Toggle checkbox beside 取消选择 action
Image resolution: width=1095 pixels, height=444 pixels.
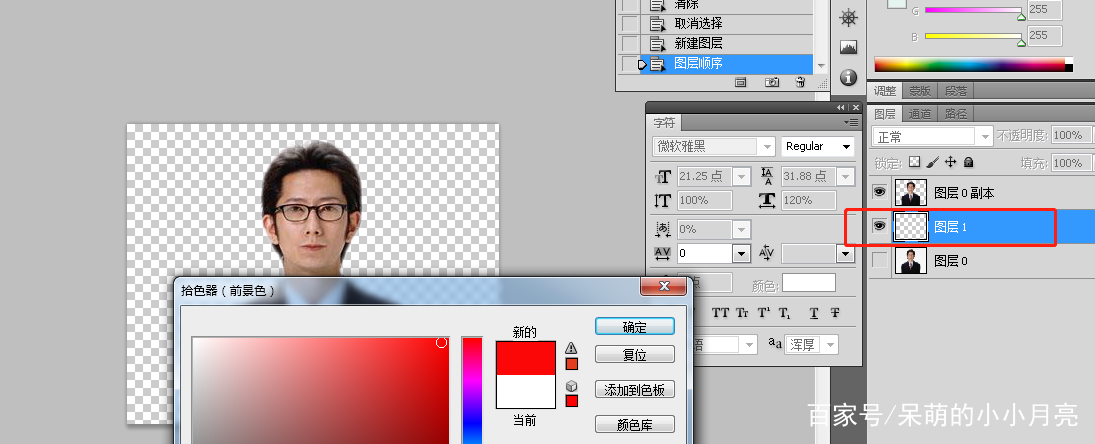coord(629,24)
